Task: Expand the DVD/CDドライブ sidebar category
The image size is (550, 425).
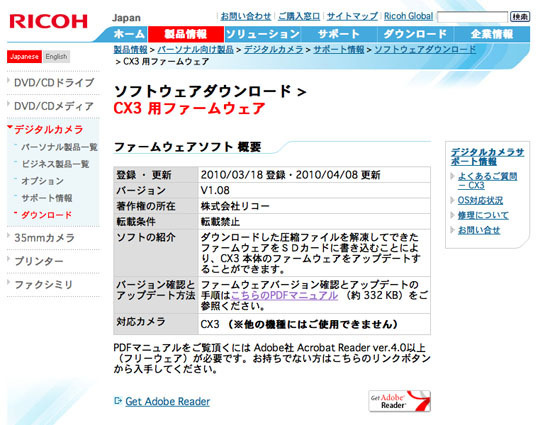Action: tap(54, 83)
